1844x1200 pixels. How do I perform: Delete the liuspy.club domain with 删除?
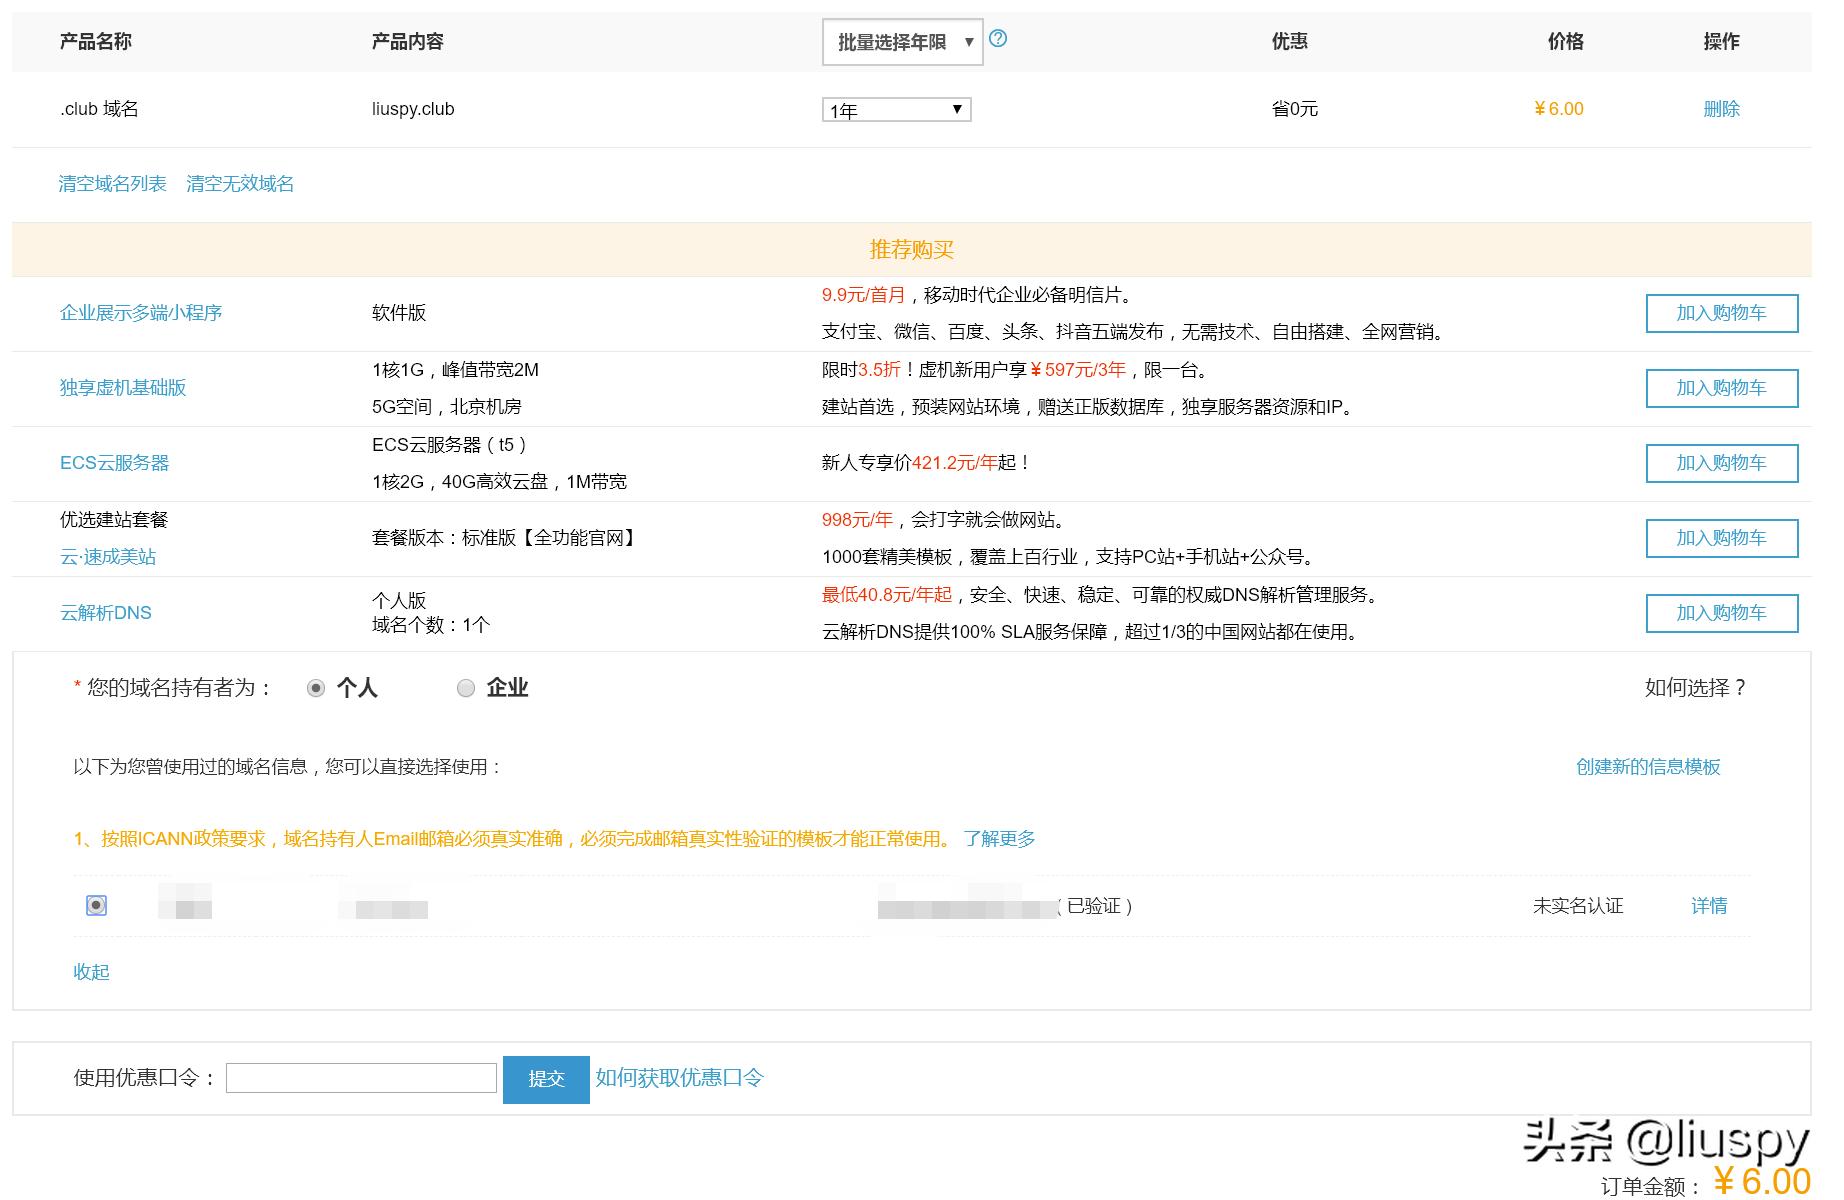[1721, 109]
